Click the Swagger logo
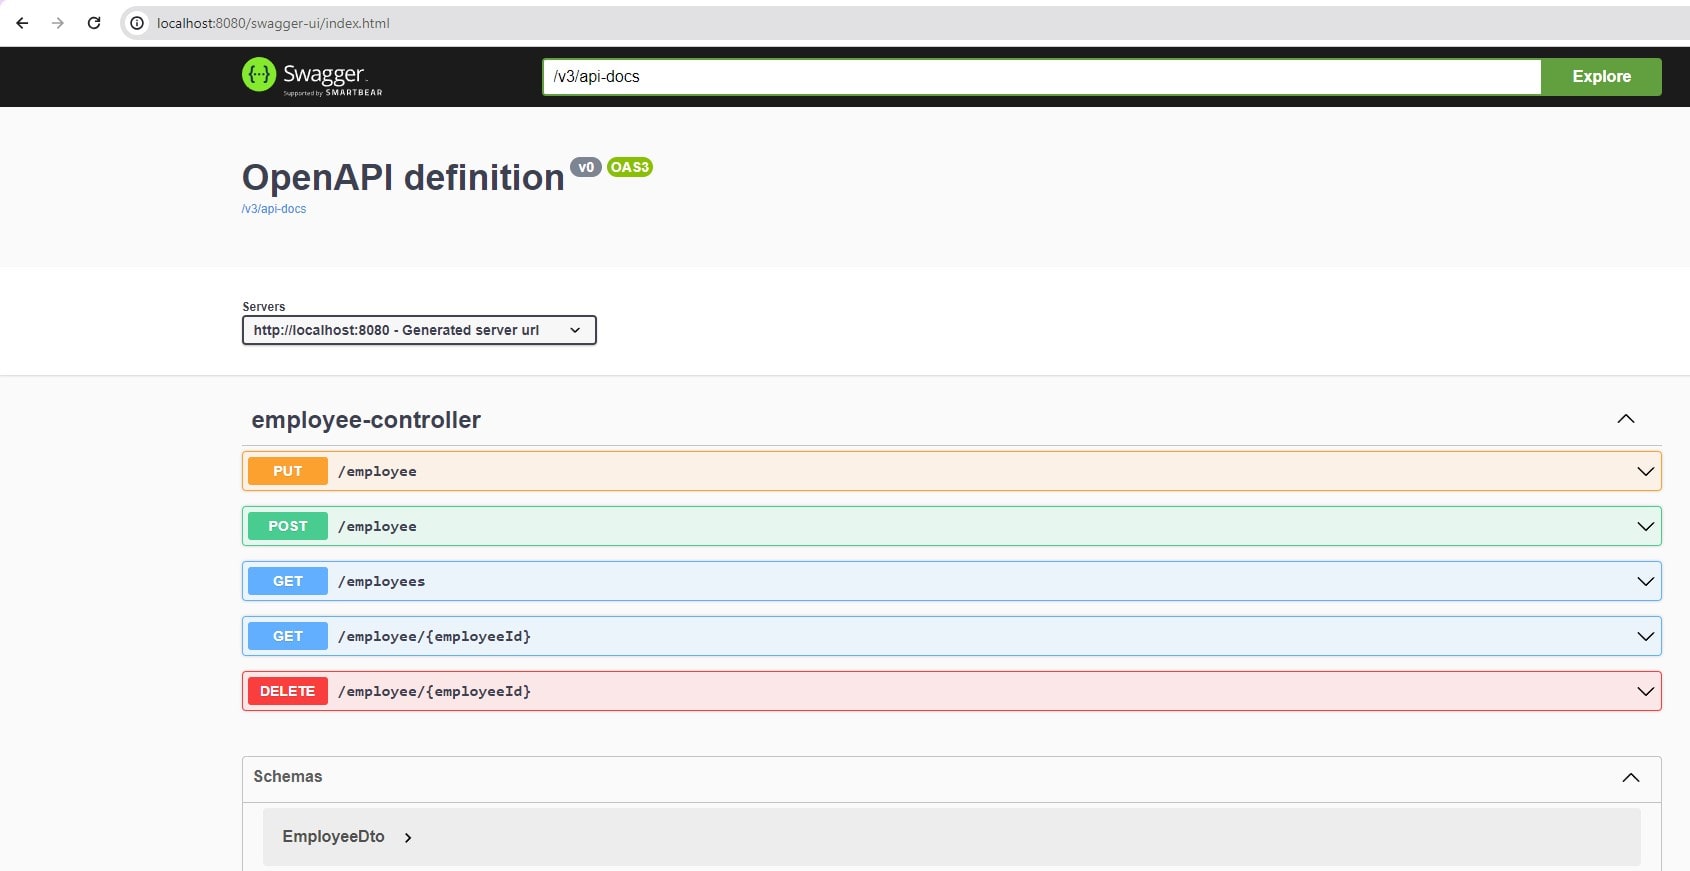Screen dimensions: 1690x871 312,76
